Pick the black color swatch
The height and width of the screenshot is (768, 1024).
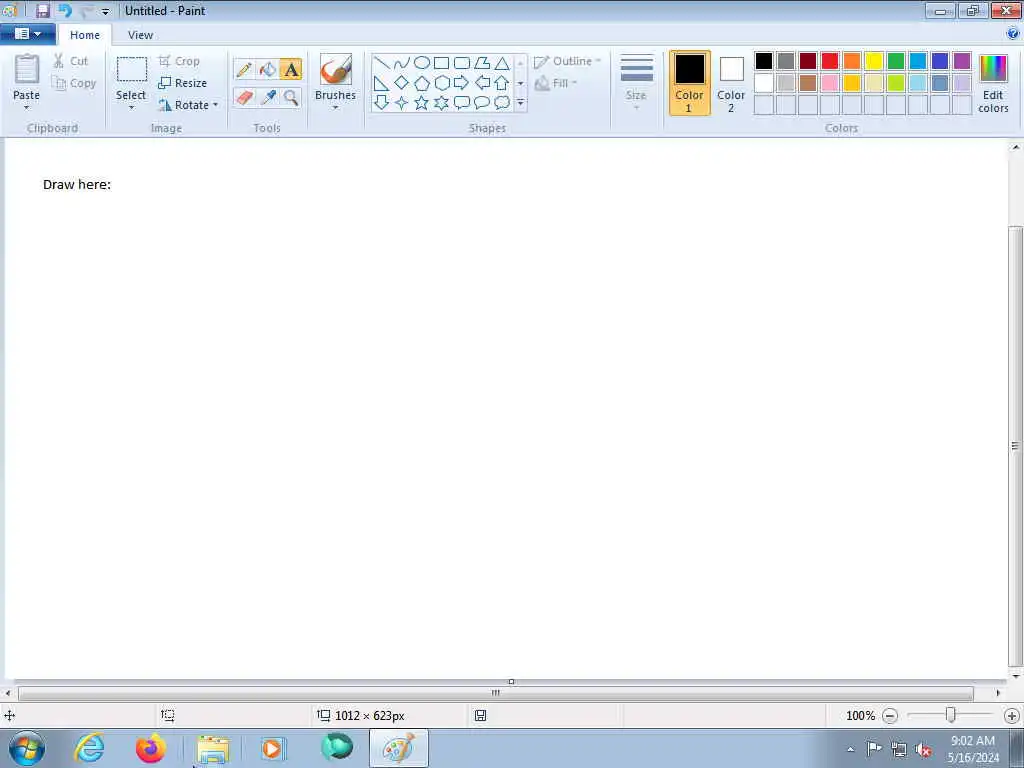coord(764,61)
